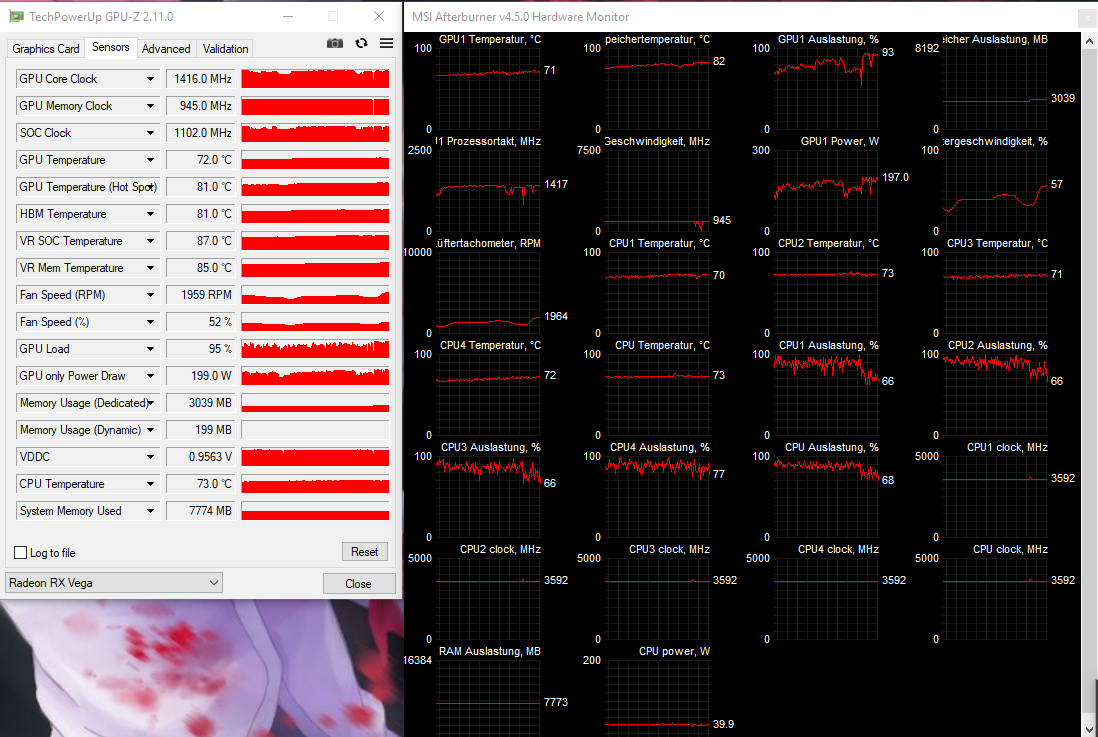Click the GPU Memory Clock value 945.0 MHz
The width and height of the screenshot is (1098, 737).
pos(201,106)
